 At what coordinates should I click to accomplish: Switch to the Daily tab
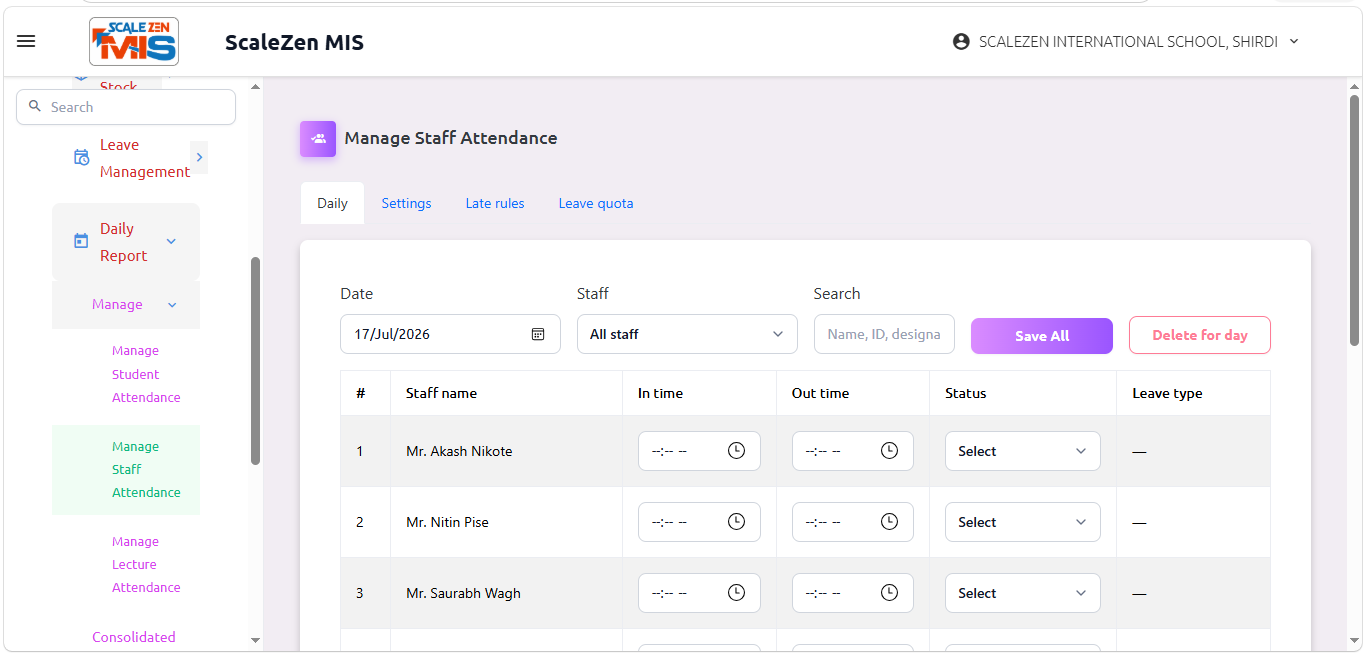(x=332, y=203)
